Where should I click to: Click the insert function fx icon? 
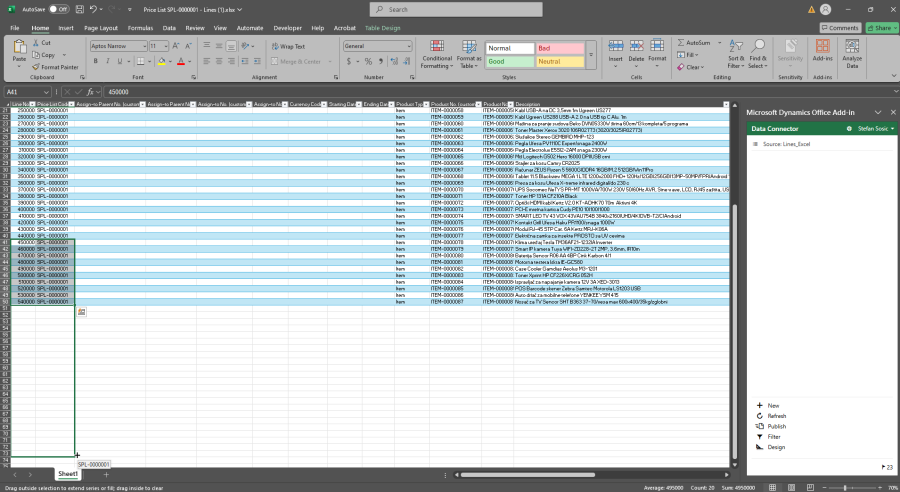point(91,92)
